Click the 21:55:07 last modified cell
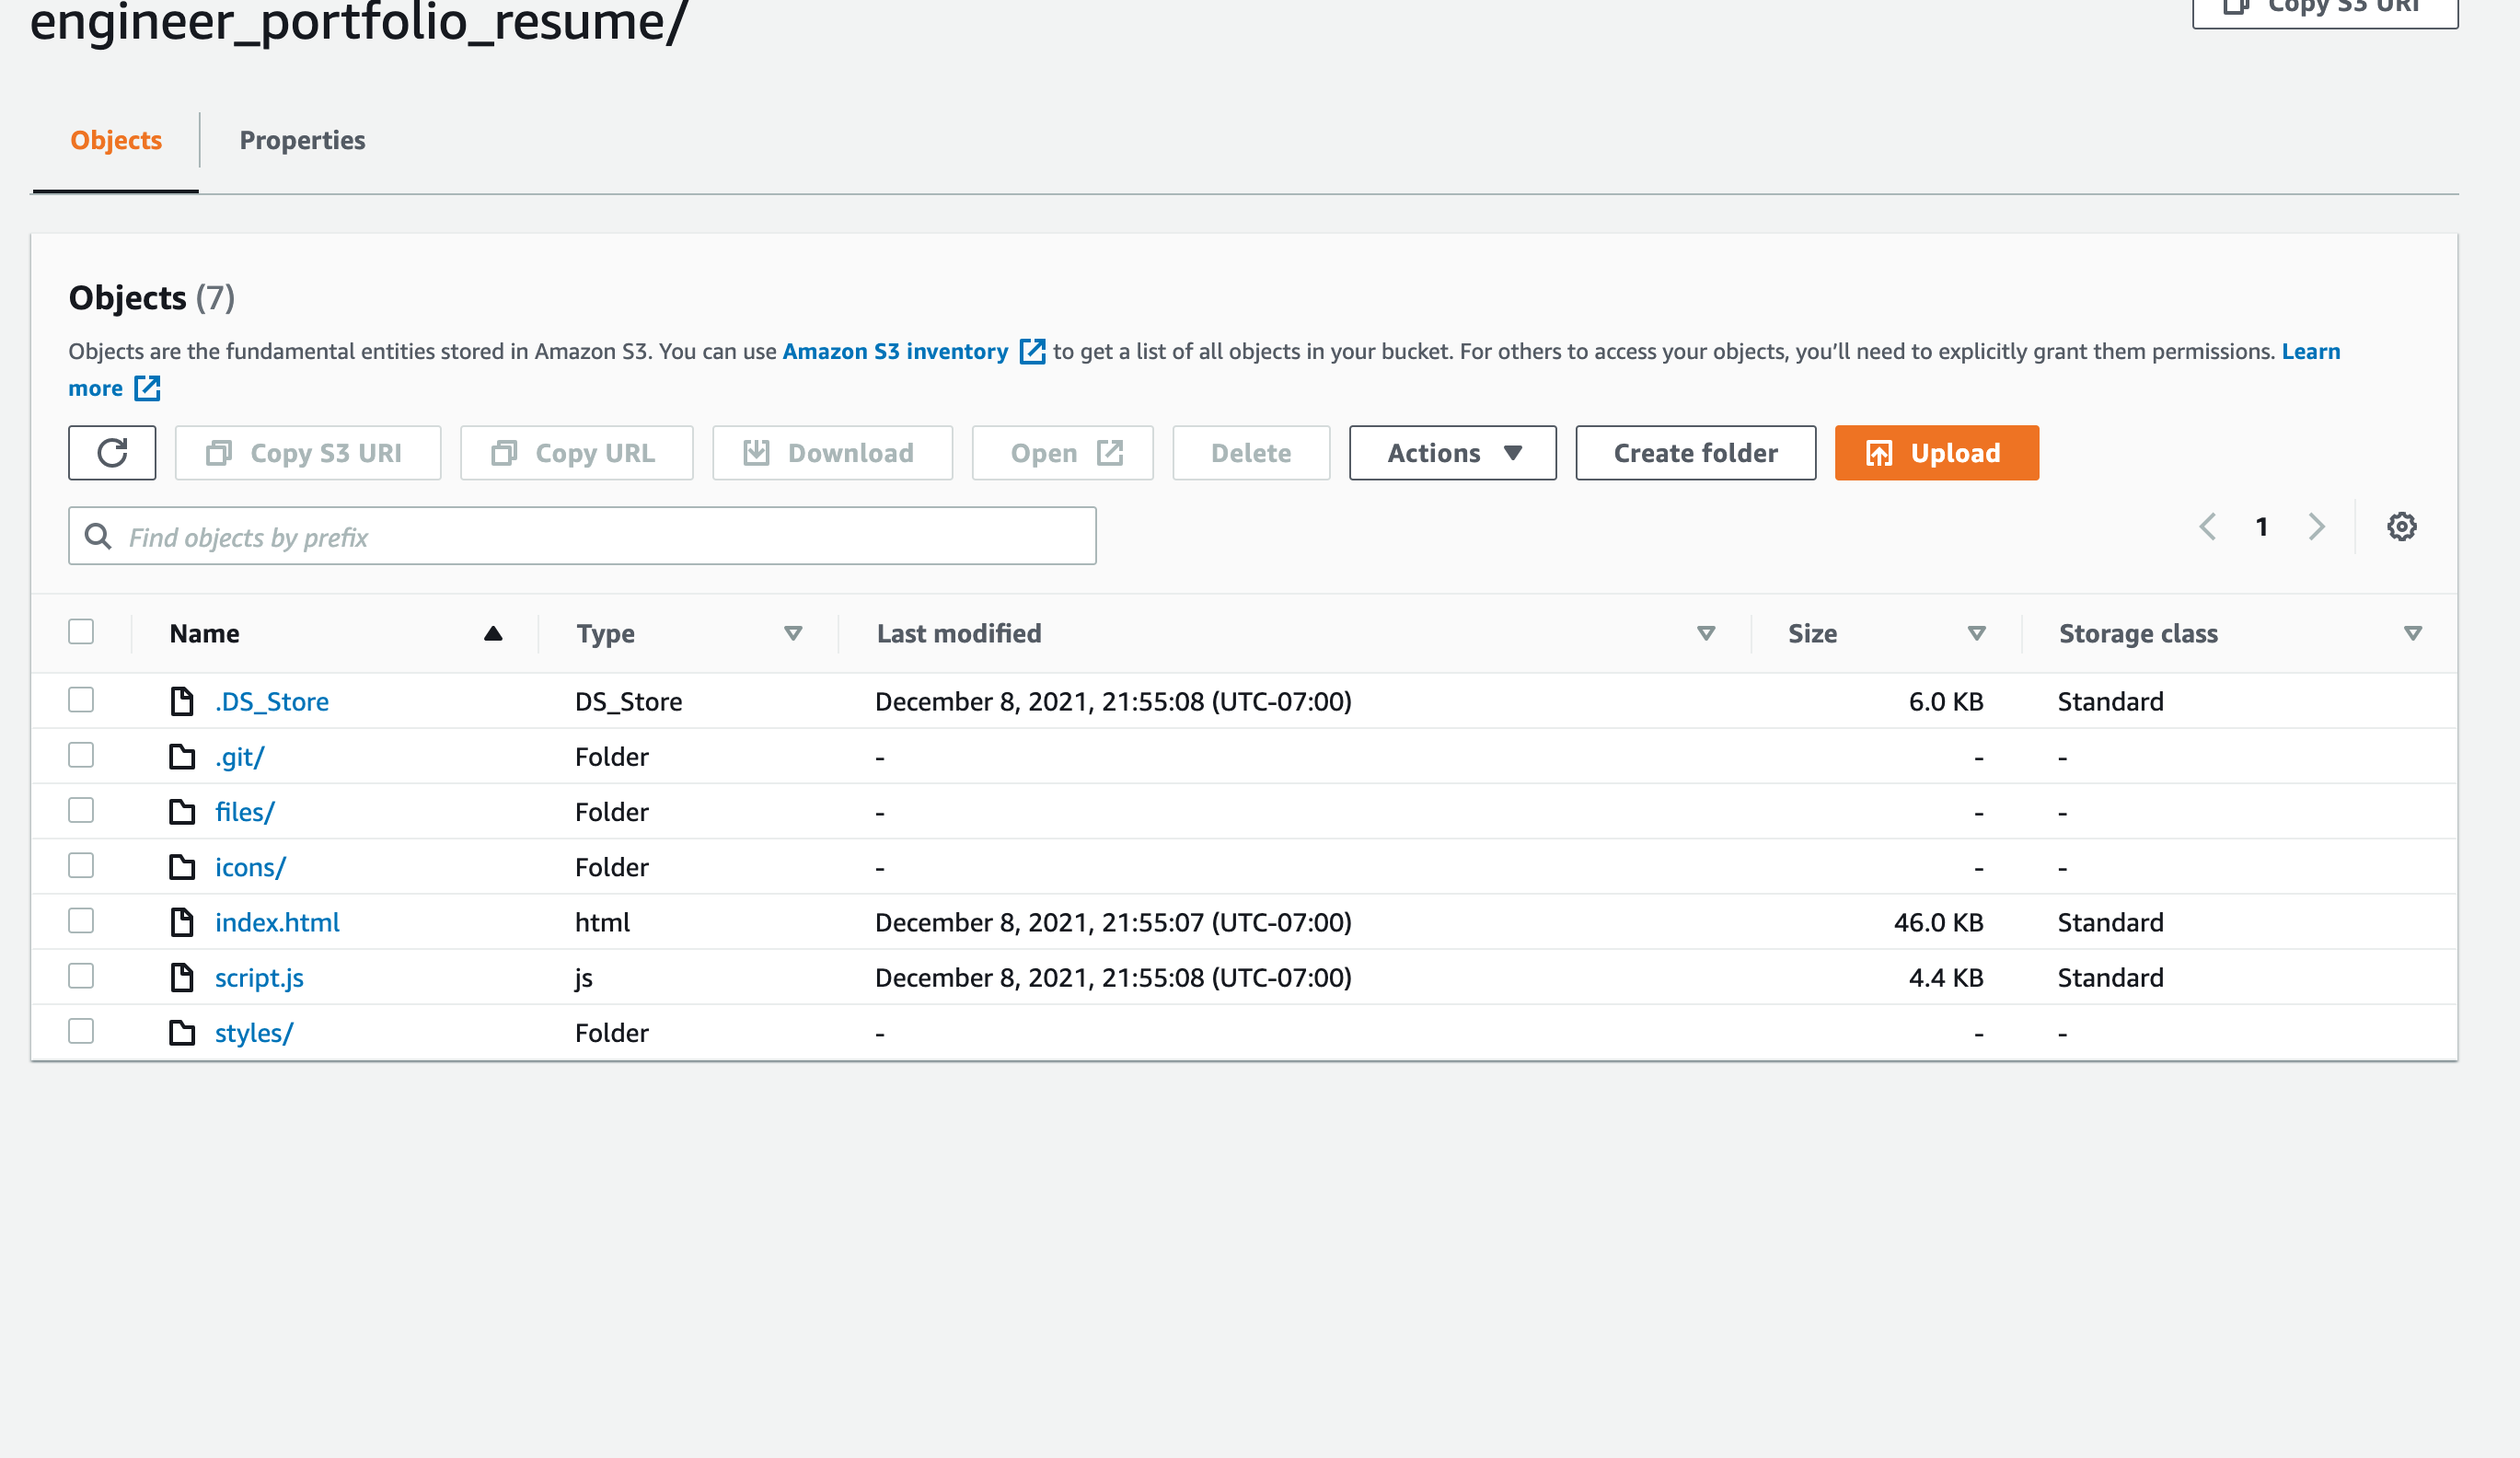The width and height of the screenshot is (2520, 1458). (1113, 922)
